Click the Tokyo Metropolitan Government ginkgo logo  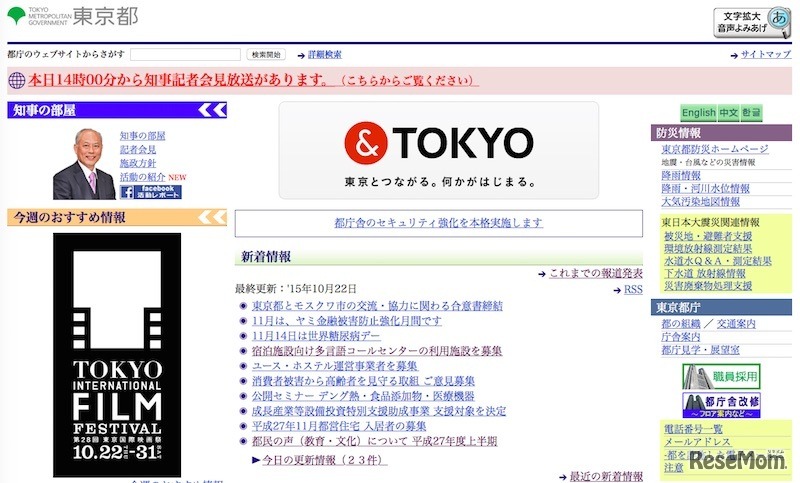[x=16, y=15]
